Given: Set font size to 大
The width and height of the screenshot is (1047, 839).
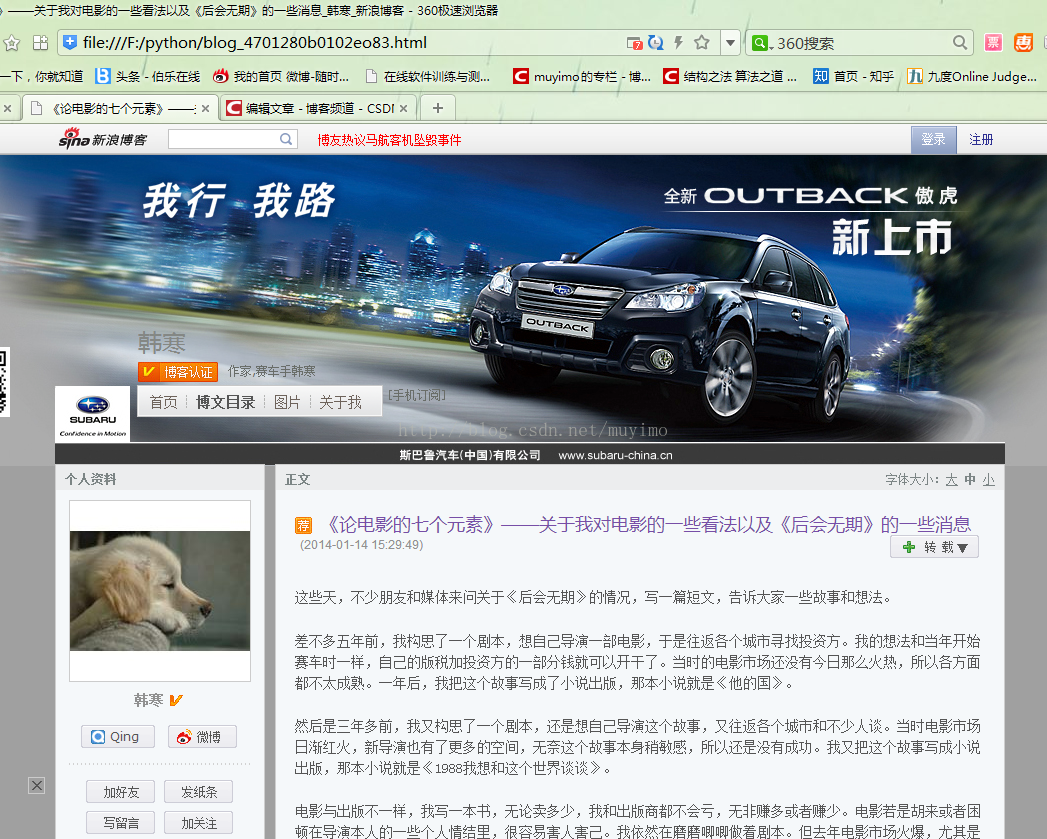Looking at the screenshot, I should click(952, 480).
